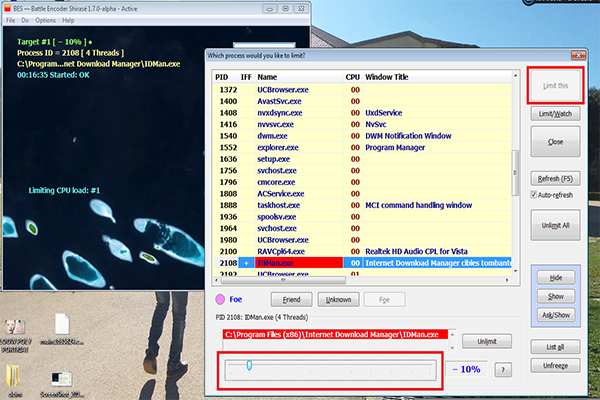The image size is (600, 400).
Task: Click process list scroll up arrow
Action: coord(515,75)
